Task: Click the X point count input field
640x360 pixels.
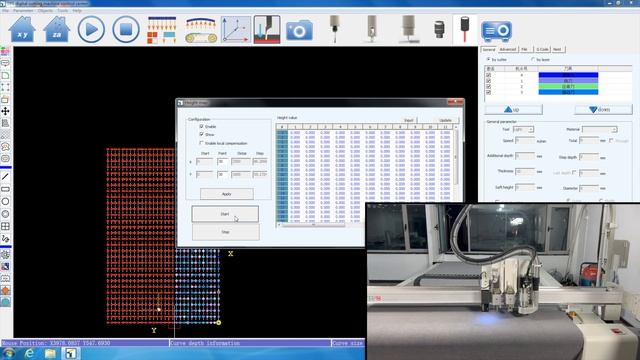Action: tap(222, 162)
